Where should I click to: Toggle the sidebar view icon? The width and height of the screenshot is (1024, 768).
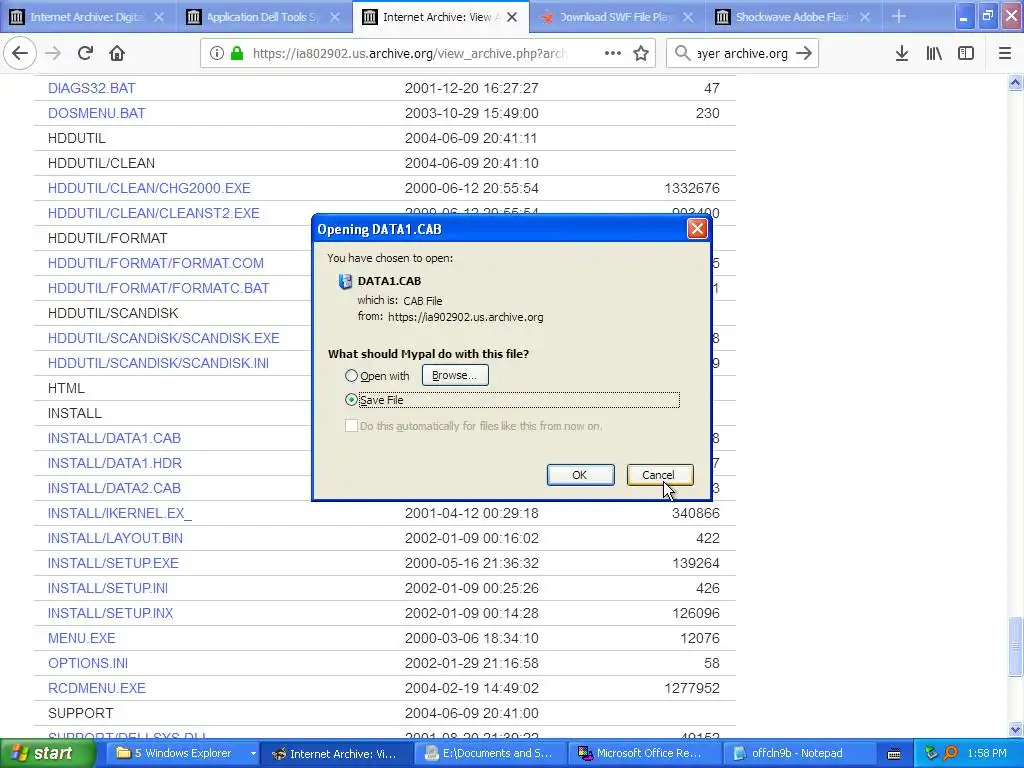966,54
